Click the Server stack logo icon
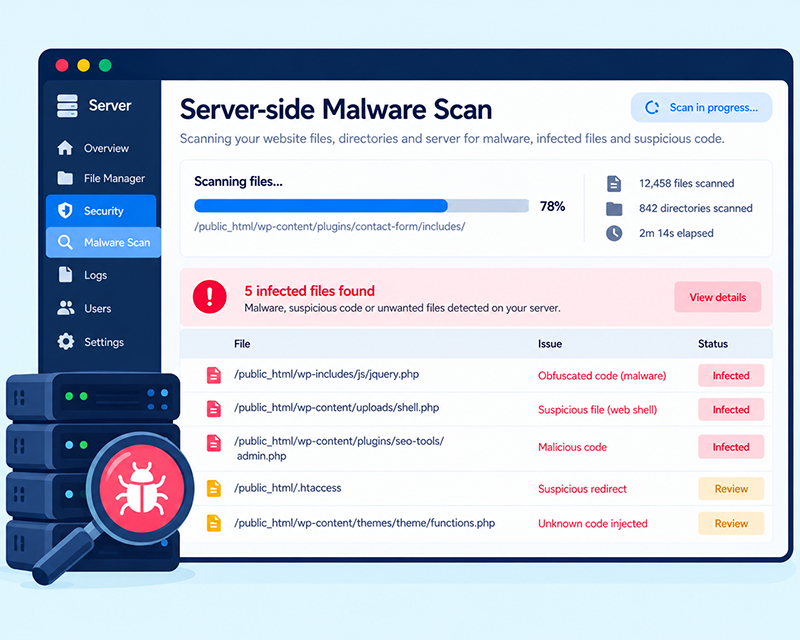The width and height of the screenshot is (800, 640). tap(67, 106)
